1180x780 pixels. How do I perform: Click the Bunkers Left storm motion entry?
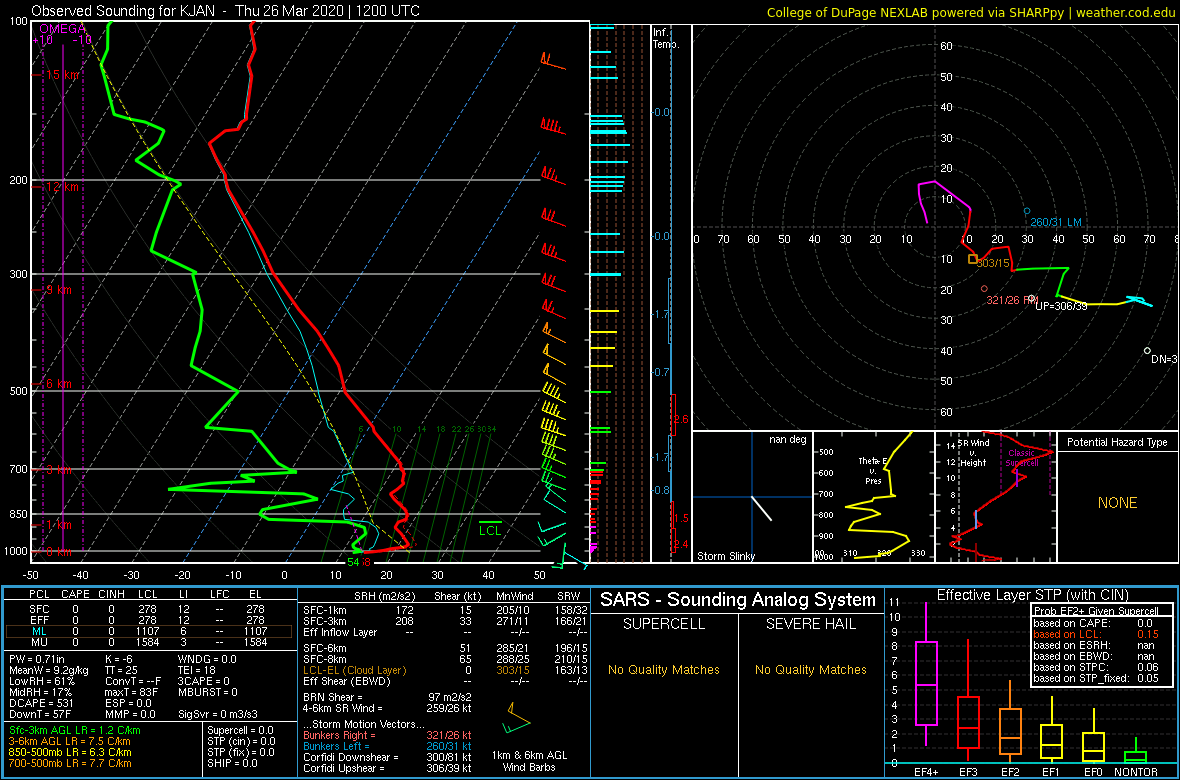pyautogui.click(x=388, y=746)
